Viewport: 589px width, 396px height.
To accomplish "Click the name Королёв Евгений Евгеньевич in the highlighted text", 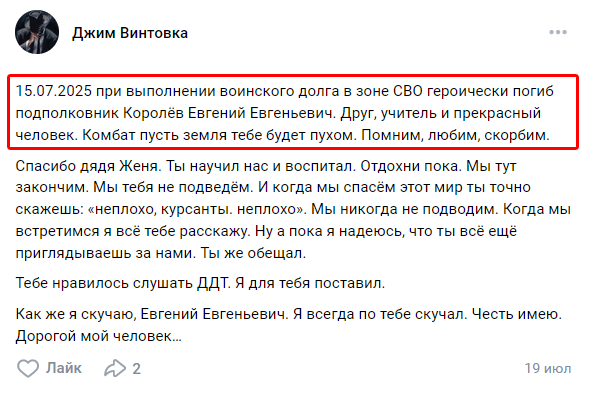I will click(229, 113).
